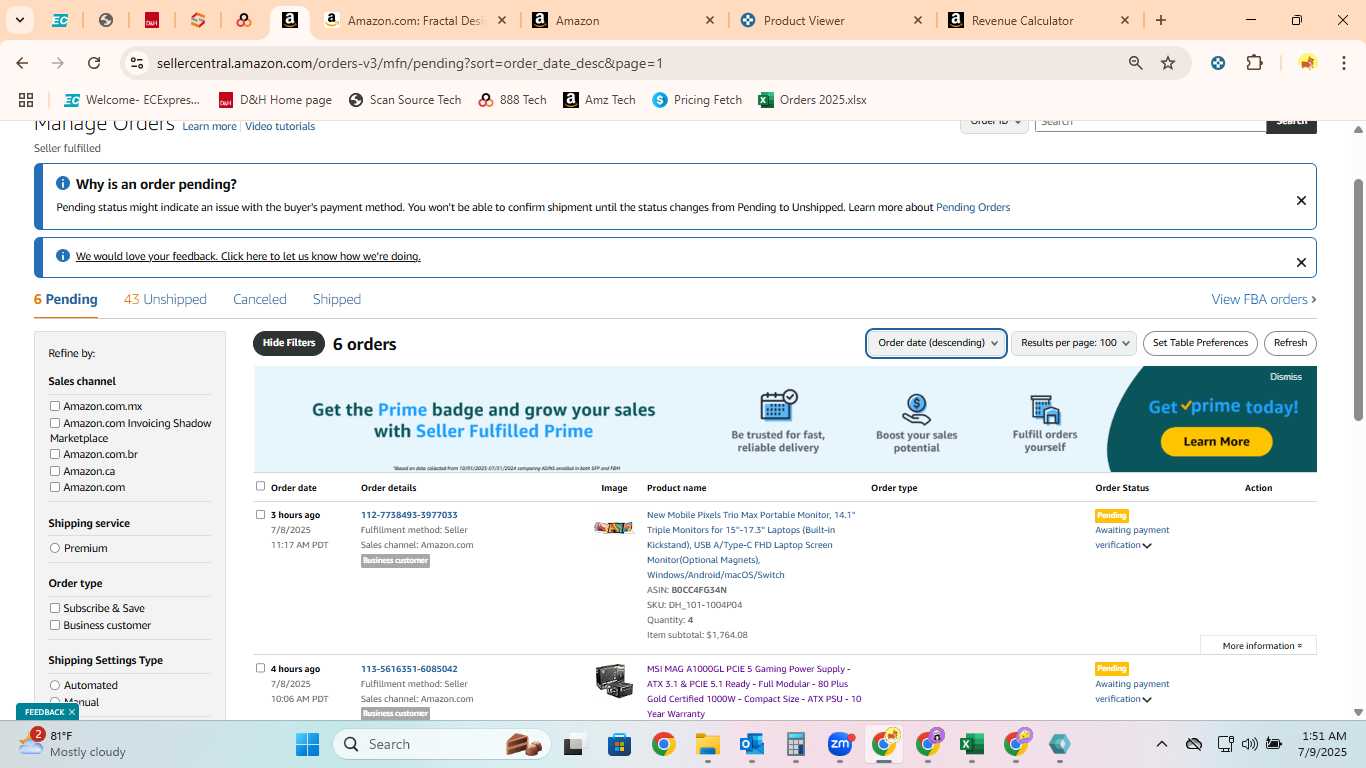Viewport: 1366px width, 768px height.
Task: Expand Awaiting payment verification for Mobile Pixels order
Action: coord(1147,545)
